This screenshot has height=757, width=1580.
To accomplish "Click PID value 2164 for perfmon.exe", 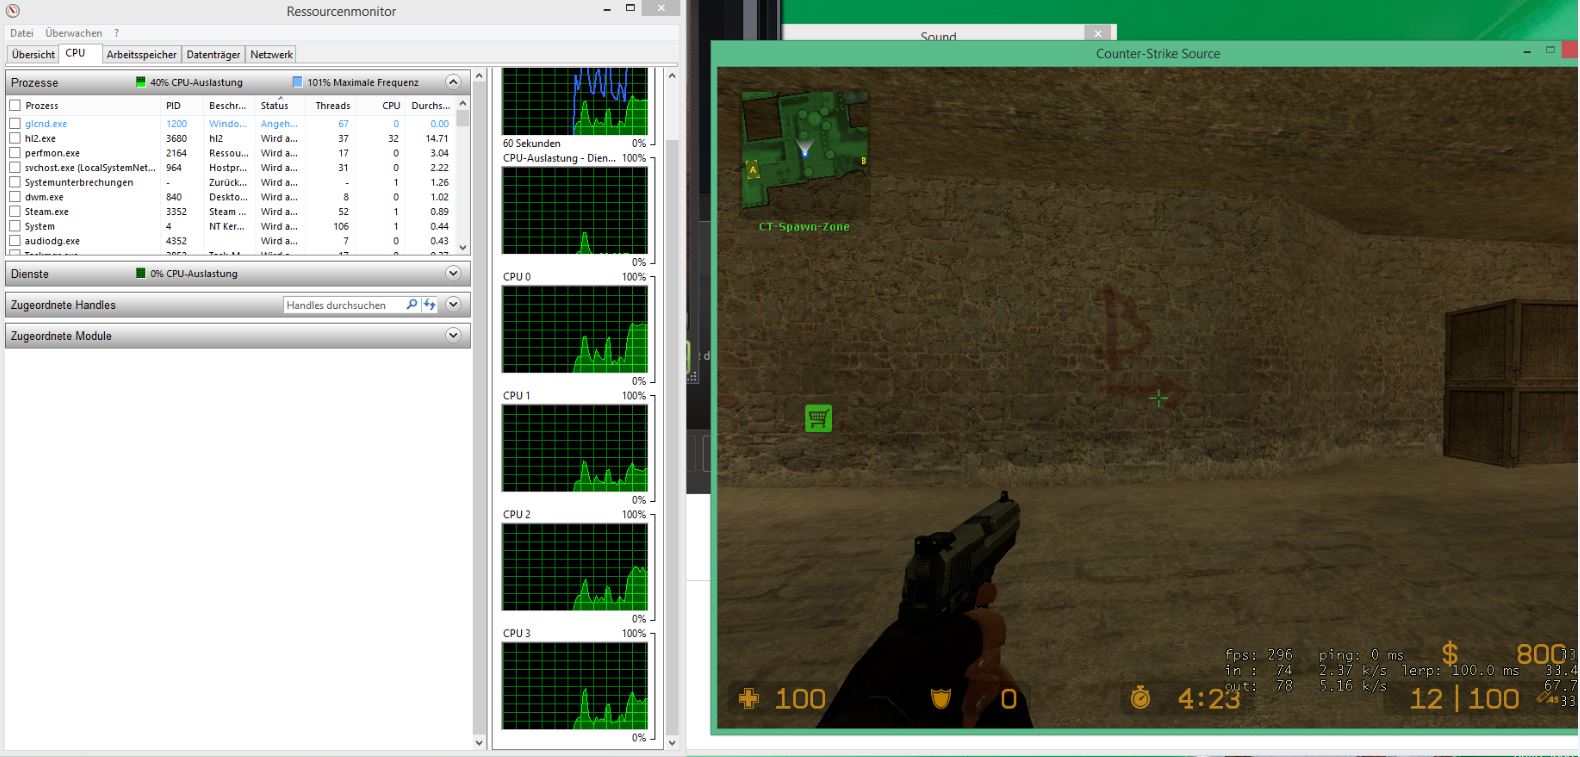I will (176, 153).
